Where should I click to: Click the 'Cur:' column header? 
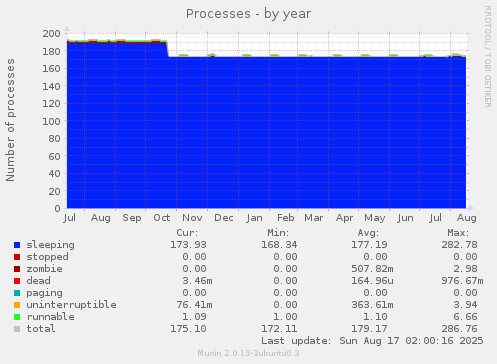[187, 233]
